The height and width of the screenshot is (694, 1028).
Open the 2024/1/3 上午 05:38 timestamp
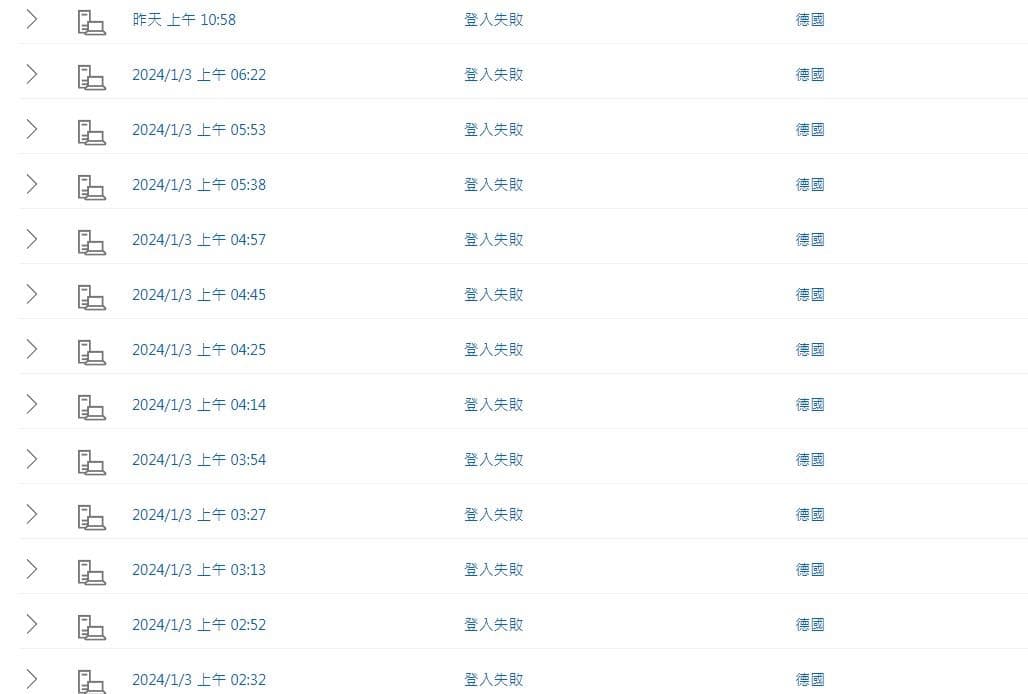199,185
